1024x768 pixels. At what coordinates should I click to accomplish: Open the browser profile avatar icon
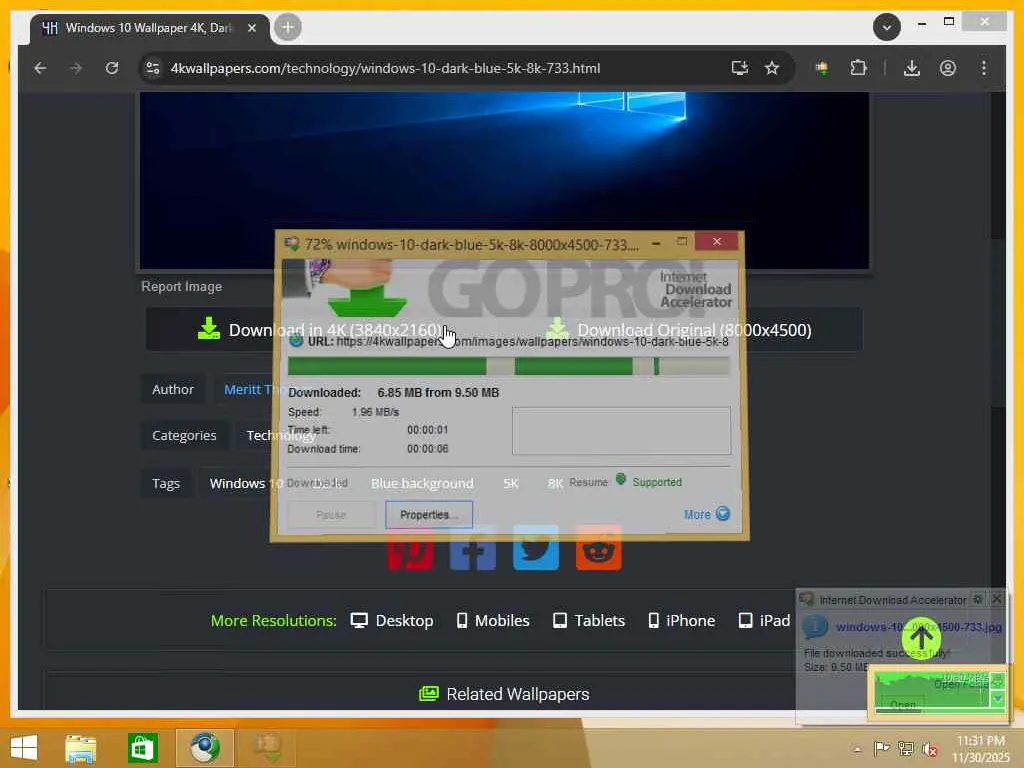[x=948, y=68]
